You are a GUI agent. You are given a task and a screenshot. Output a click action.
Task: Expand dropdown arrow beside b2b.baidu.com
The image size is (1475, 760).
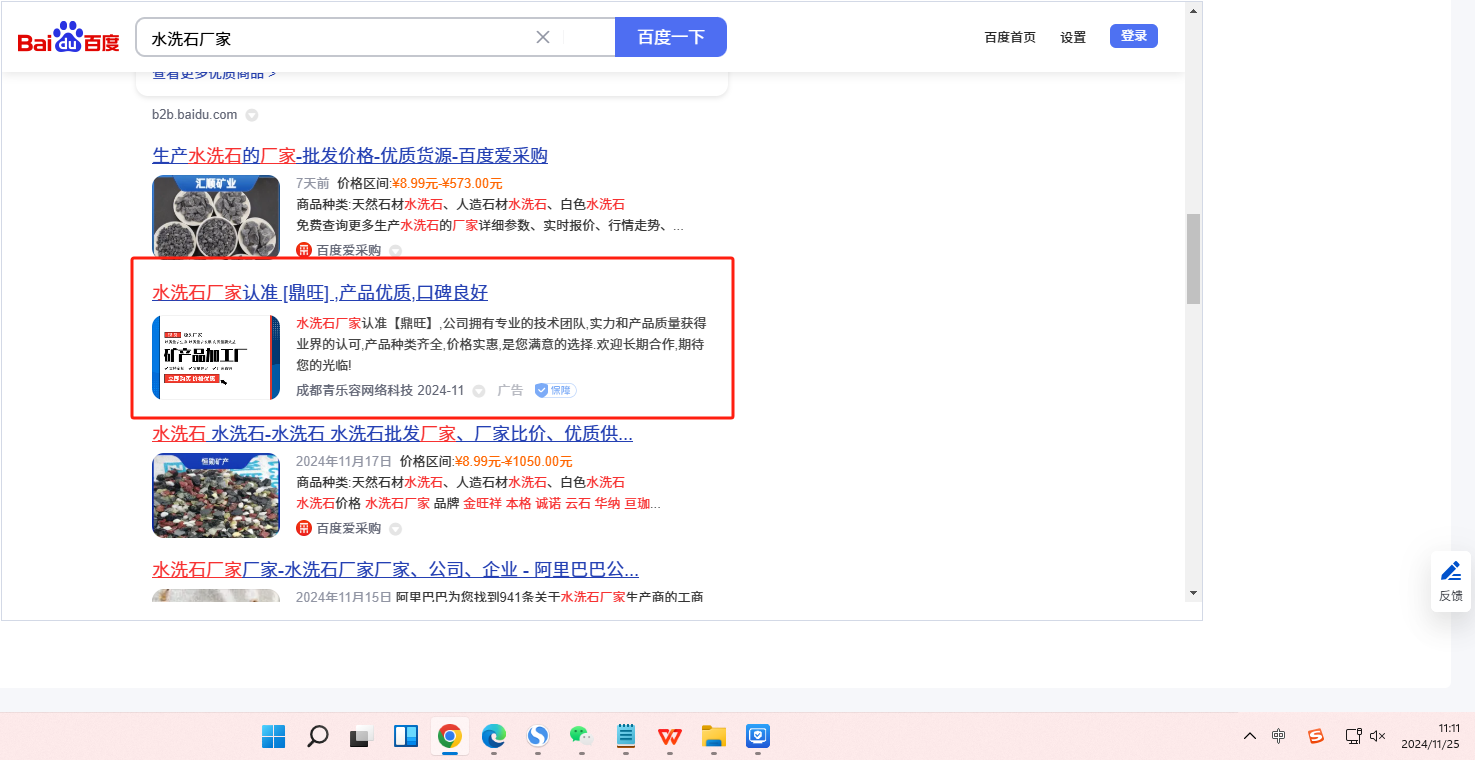click(252, 115)
